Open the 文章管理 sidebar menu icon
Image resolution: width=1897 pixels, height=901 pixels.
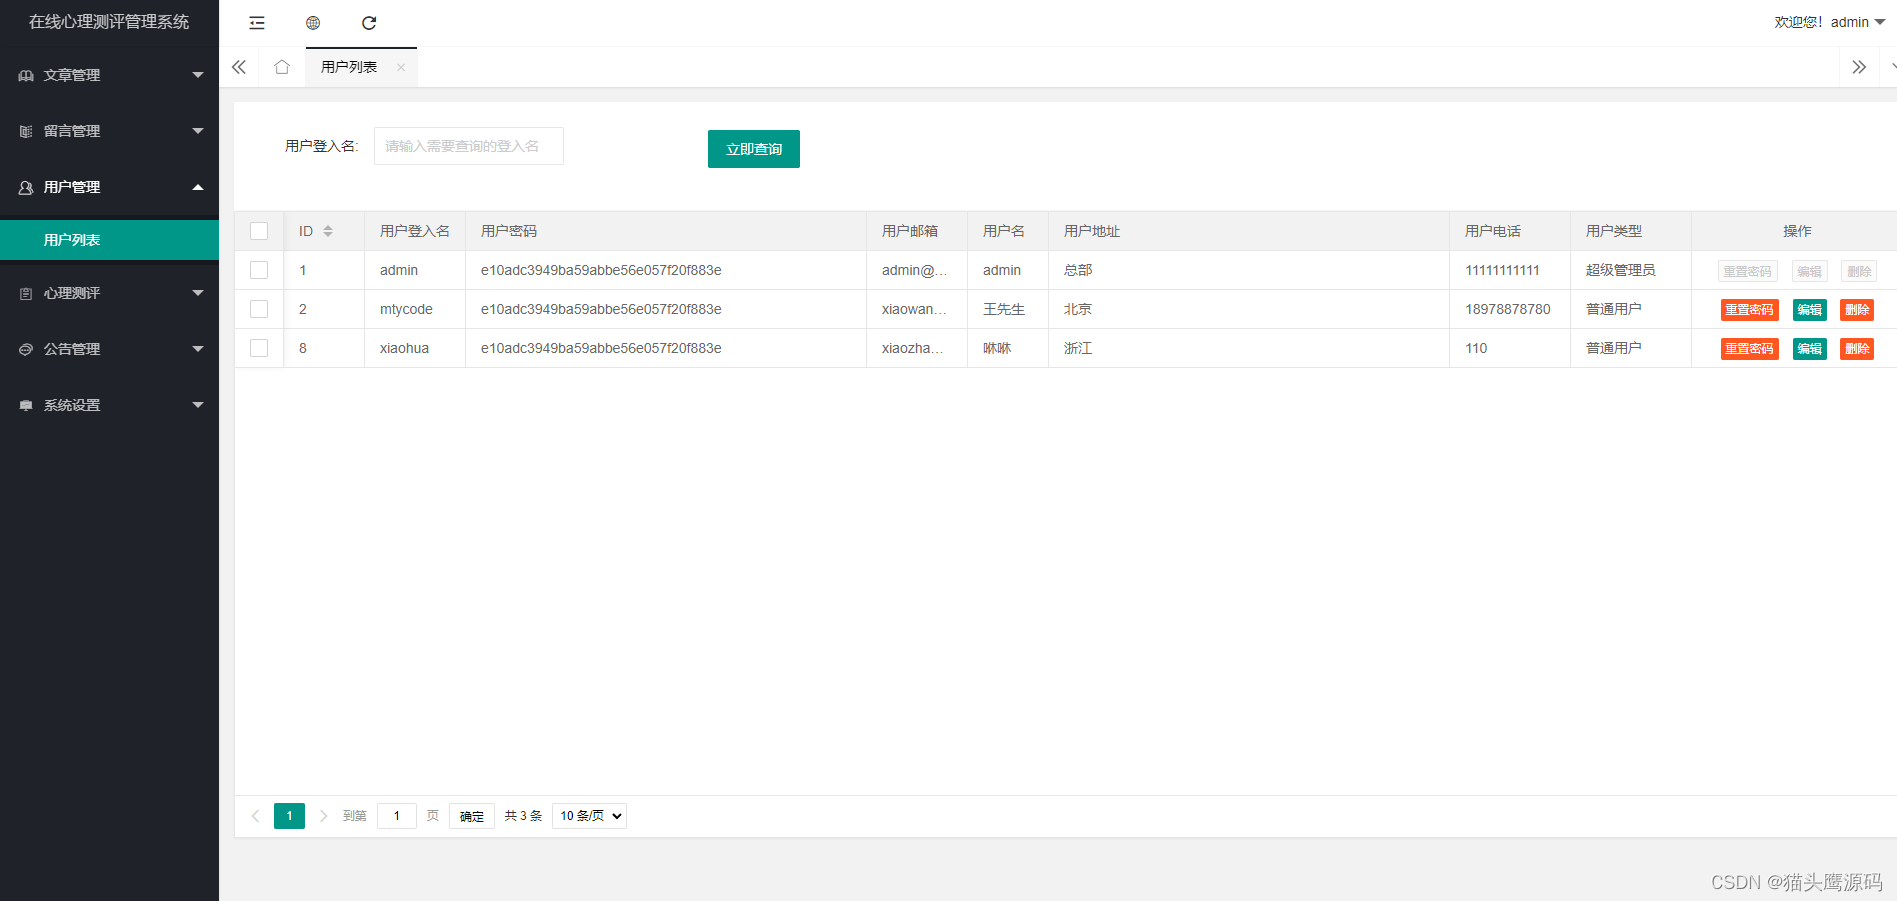point(26,75)
